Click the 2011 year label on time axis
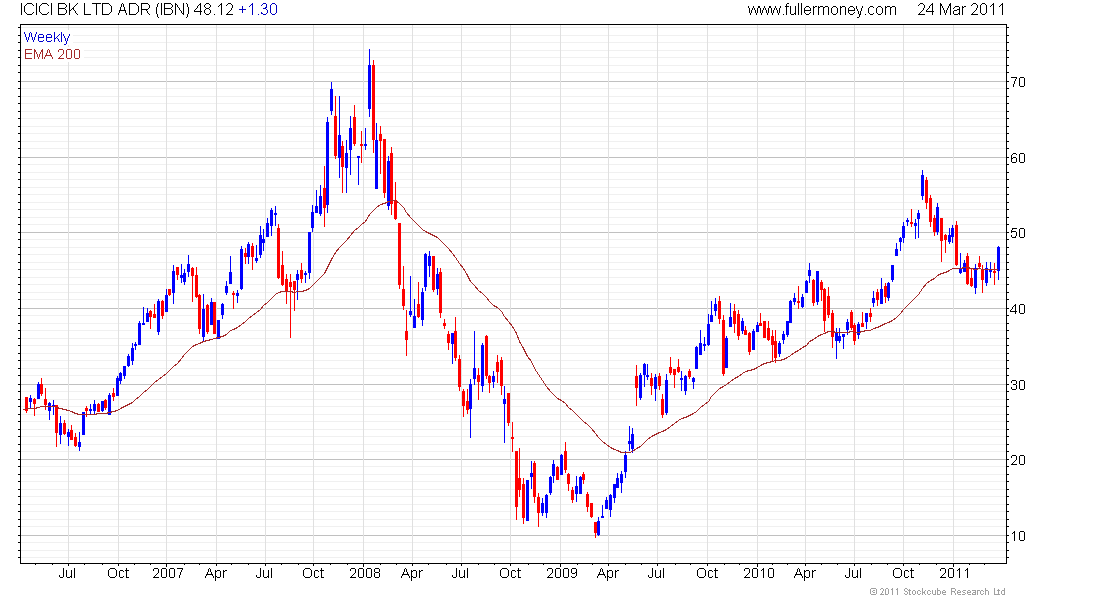The image size is (1100, 600). click(x=954, y=573)
